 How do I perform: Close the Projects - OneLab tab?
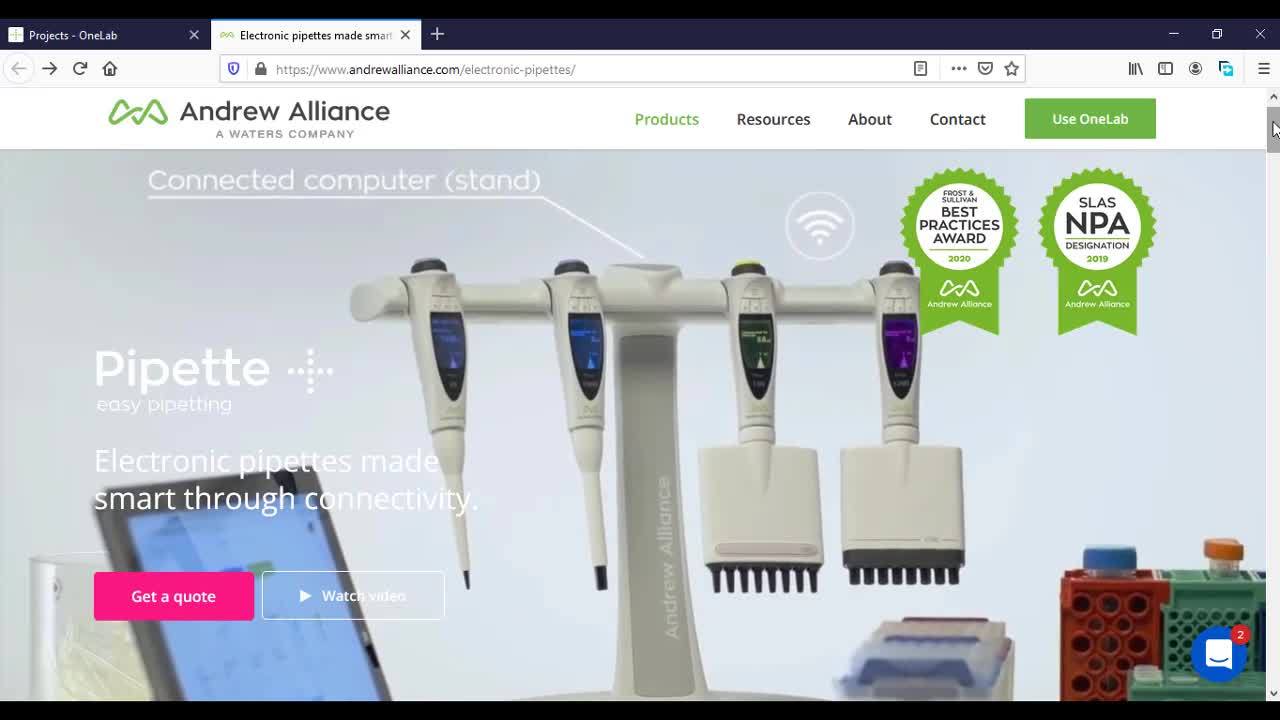tap(194, 35)
